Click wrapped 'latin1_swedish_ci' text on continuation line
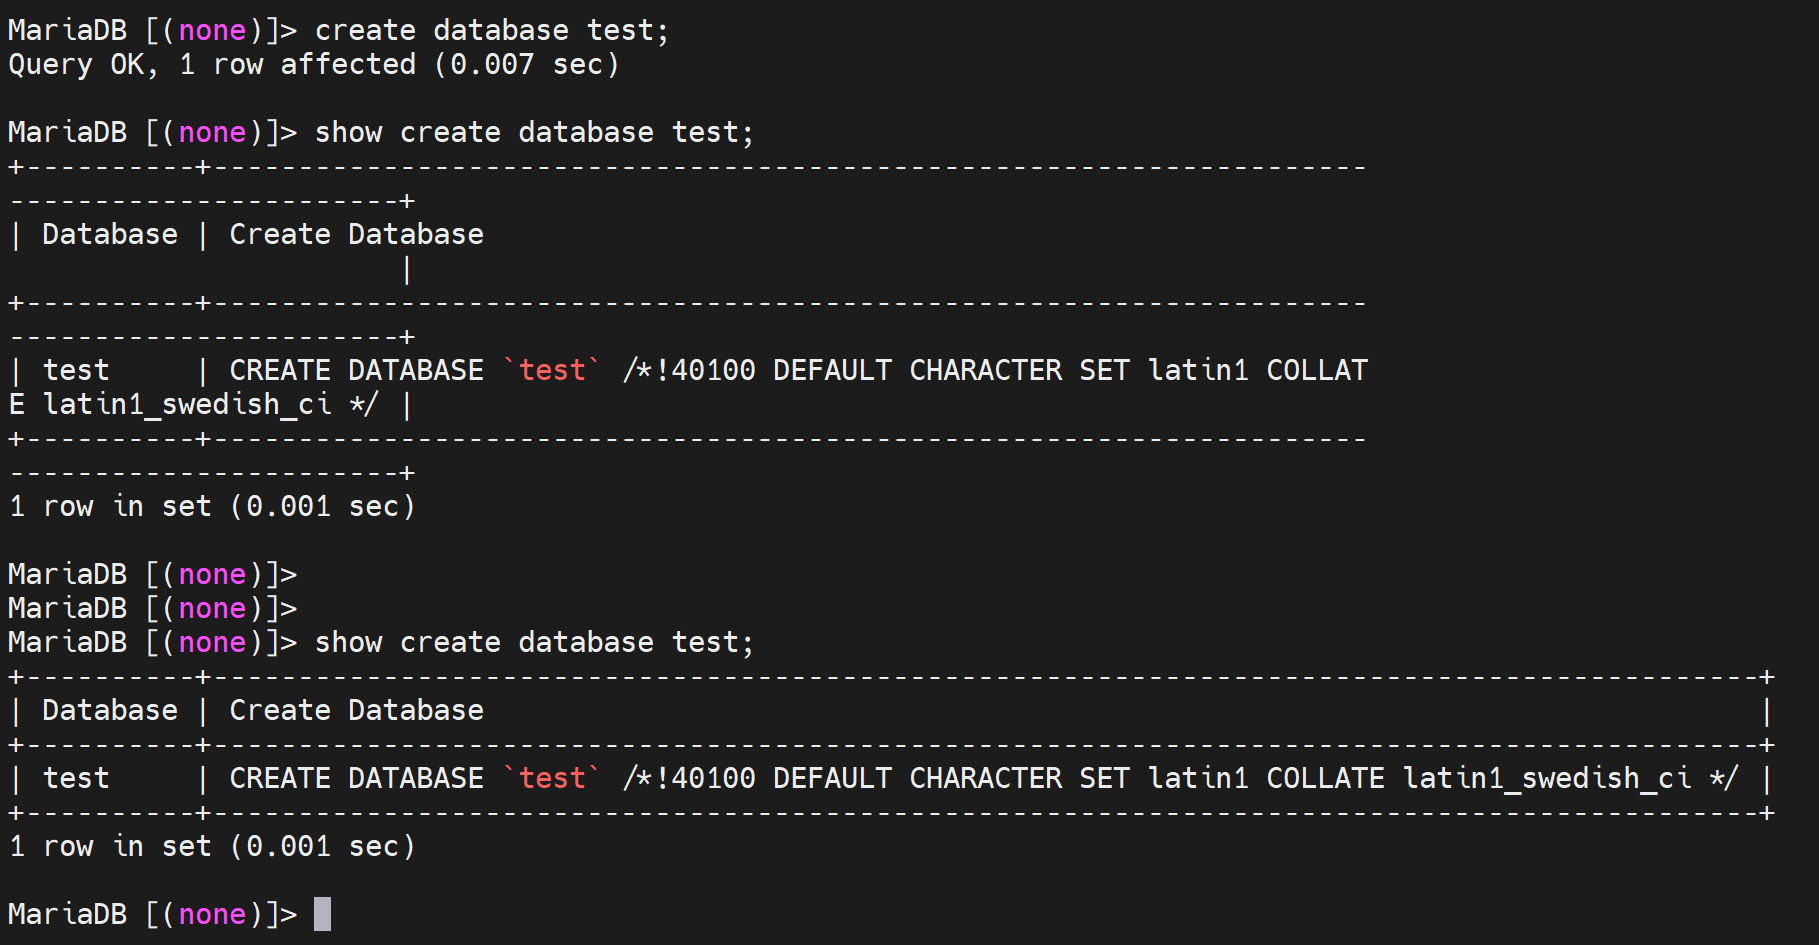The width and height of the screenshot is (1819, 945). pyautogui.click(x=187, y=404)
